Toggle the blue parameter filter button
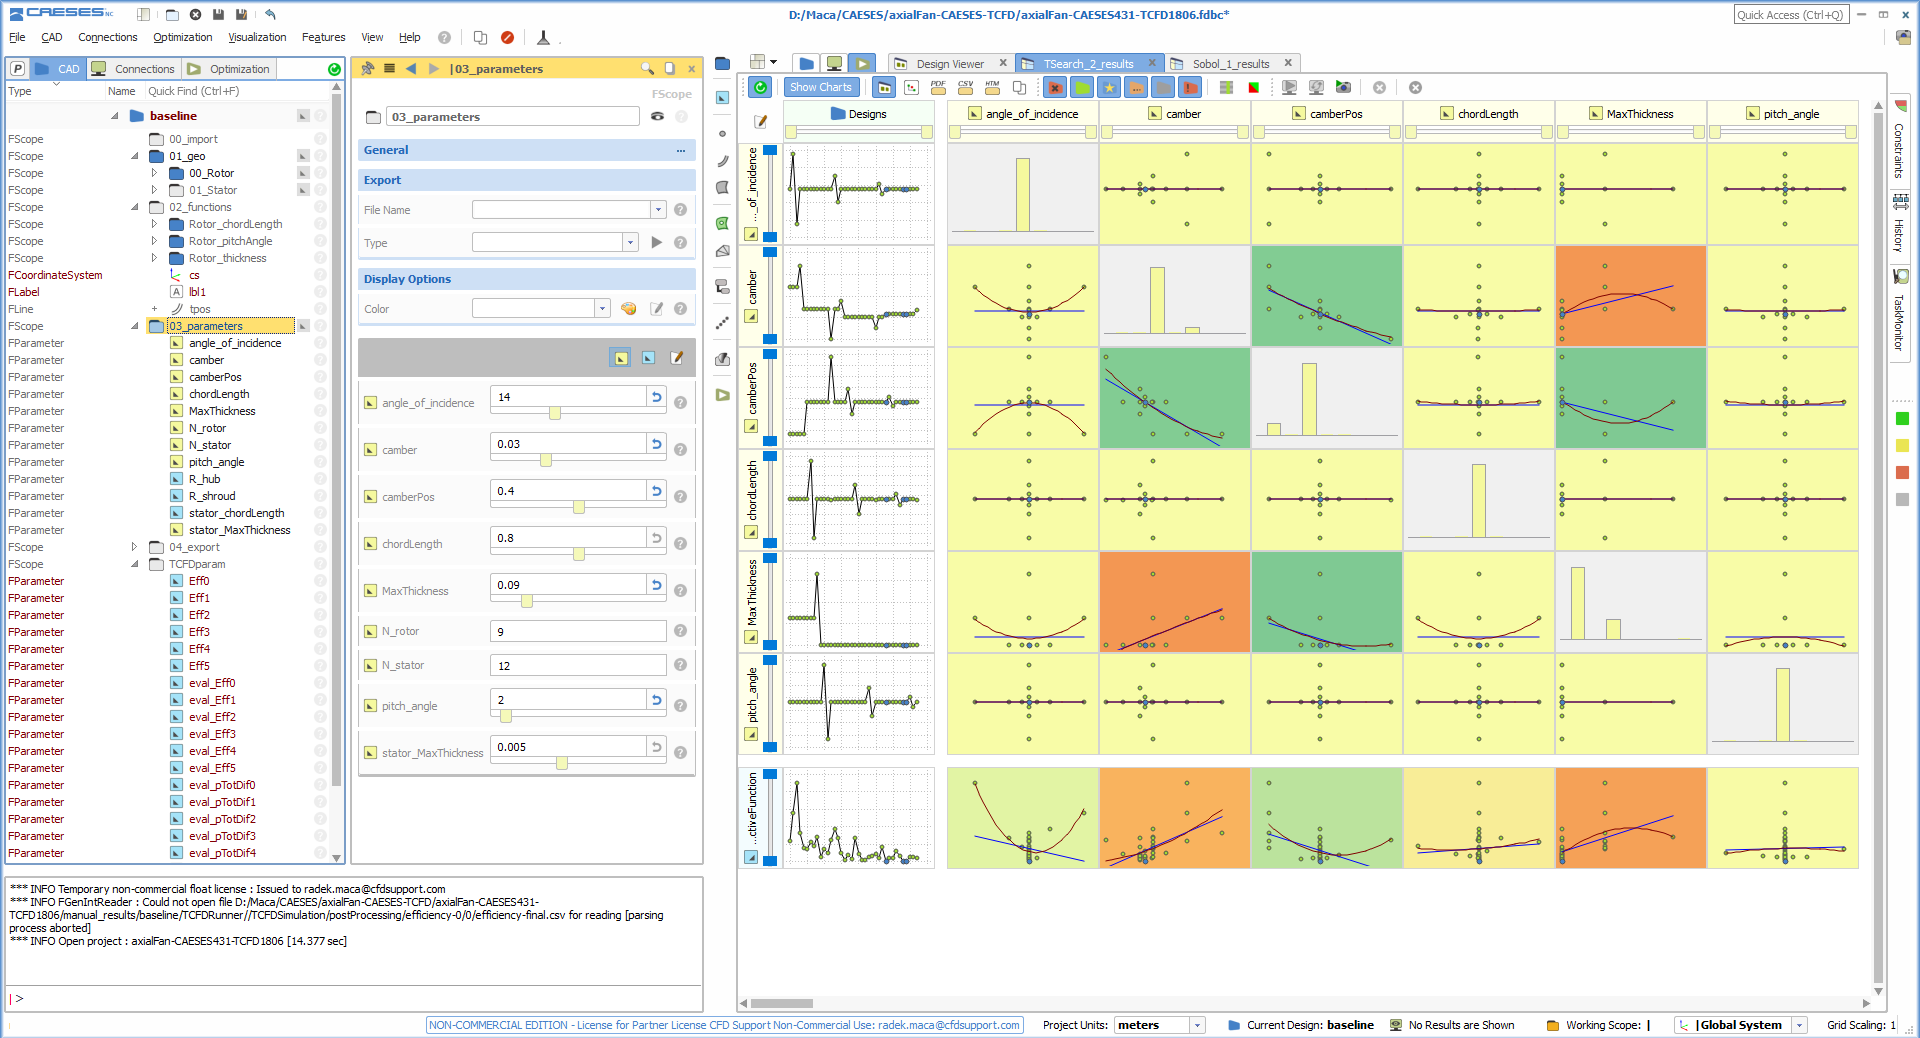 point(648,358)
